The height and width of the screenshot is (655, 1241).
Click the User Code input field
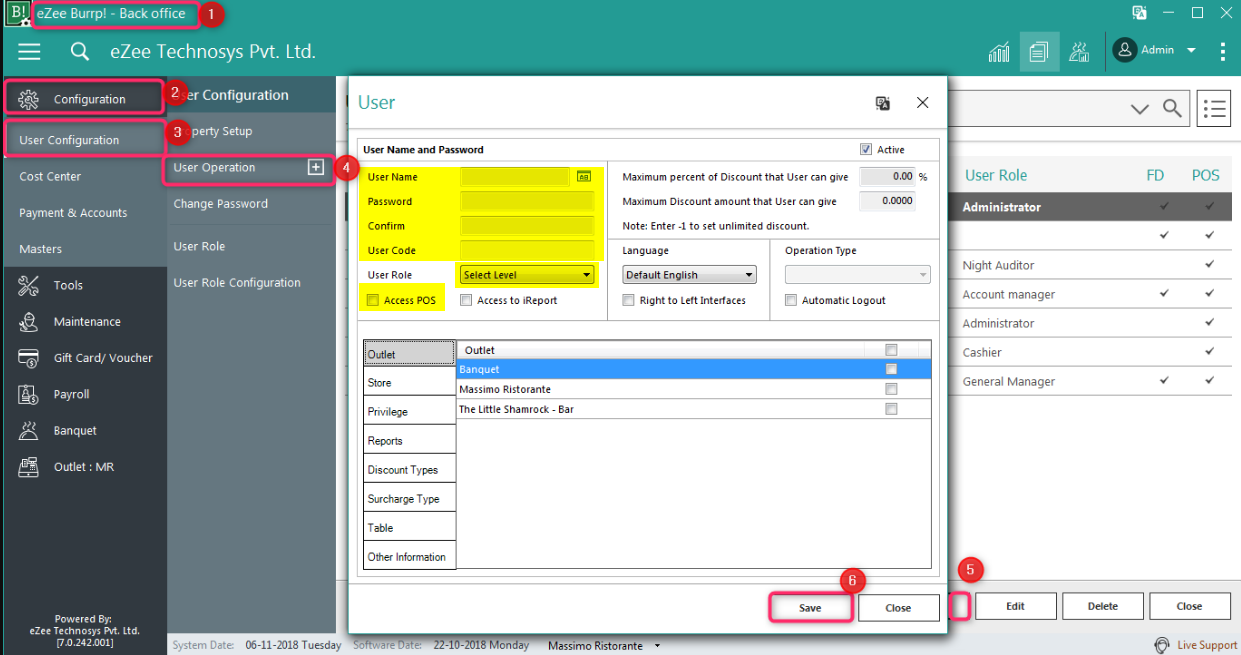click(527, 250)
